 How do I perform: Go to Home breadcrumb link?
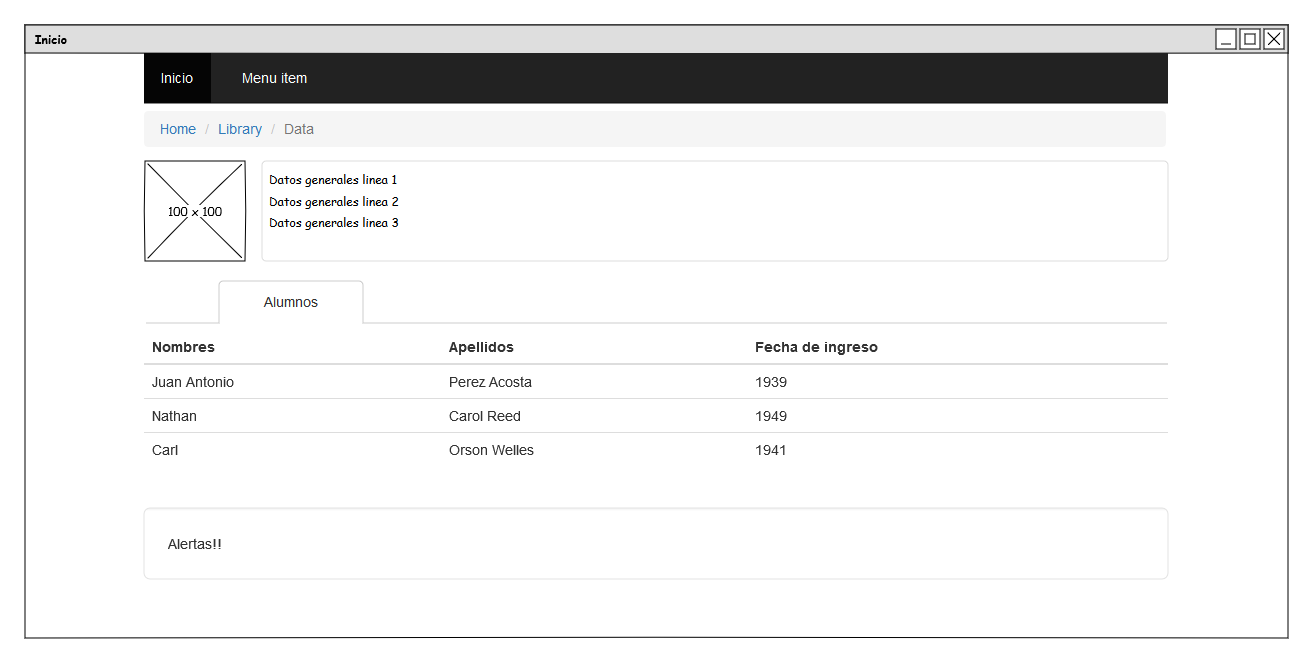(178, 129)
